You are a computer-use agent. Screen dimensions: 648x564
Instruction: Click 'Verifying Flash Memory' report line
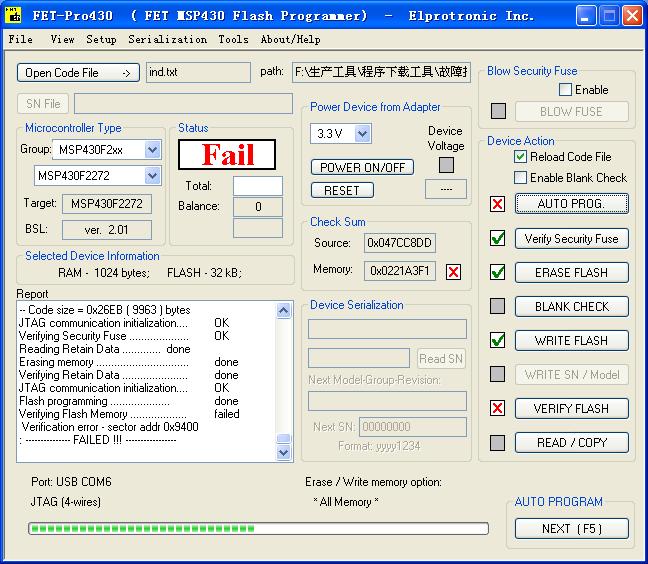[x=129, y=414]
